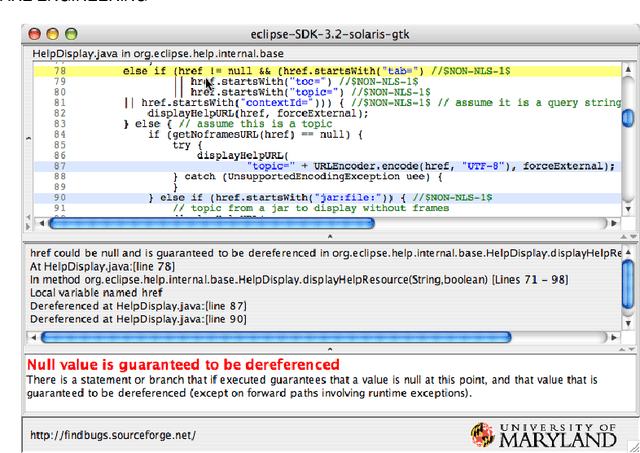Screen dimensions: 640x453
Task: Select highlighted code line 78
Action: (327, 71)
